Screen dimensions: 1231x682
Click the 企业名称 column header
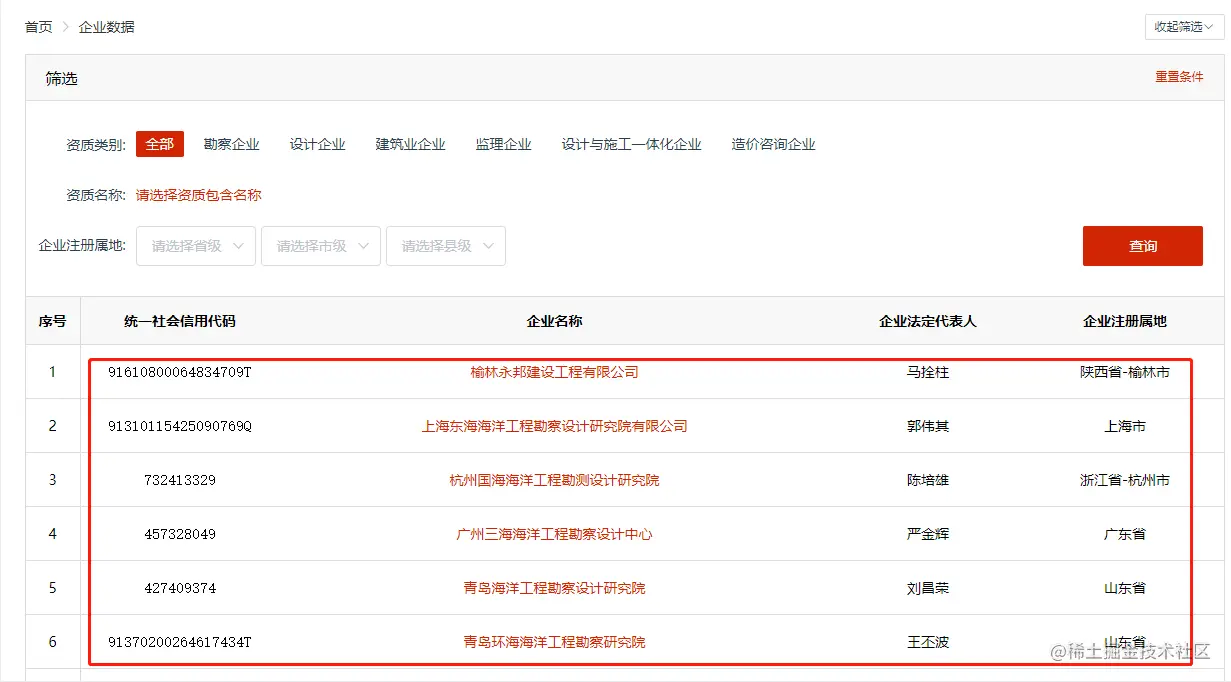[x=555, y=321]
